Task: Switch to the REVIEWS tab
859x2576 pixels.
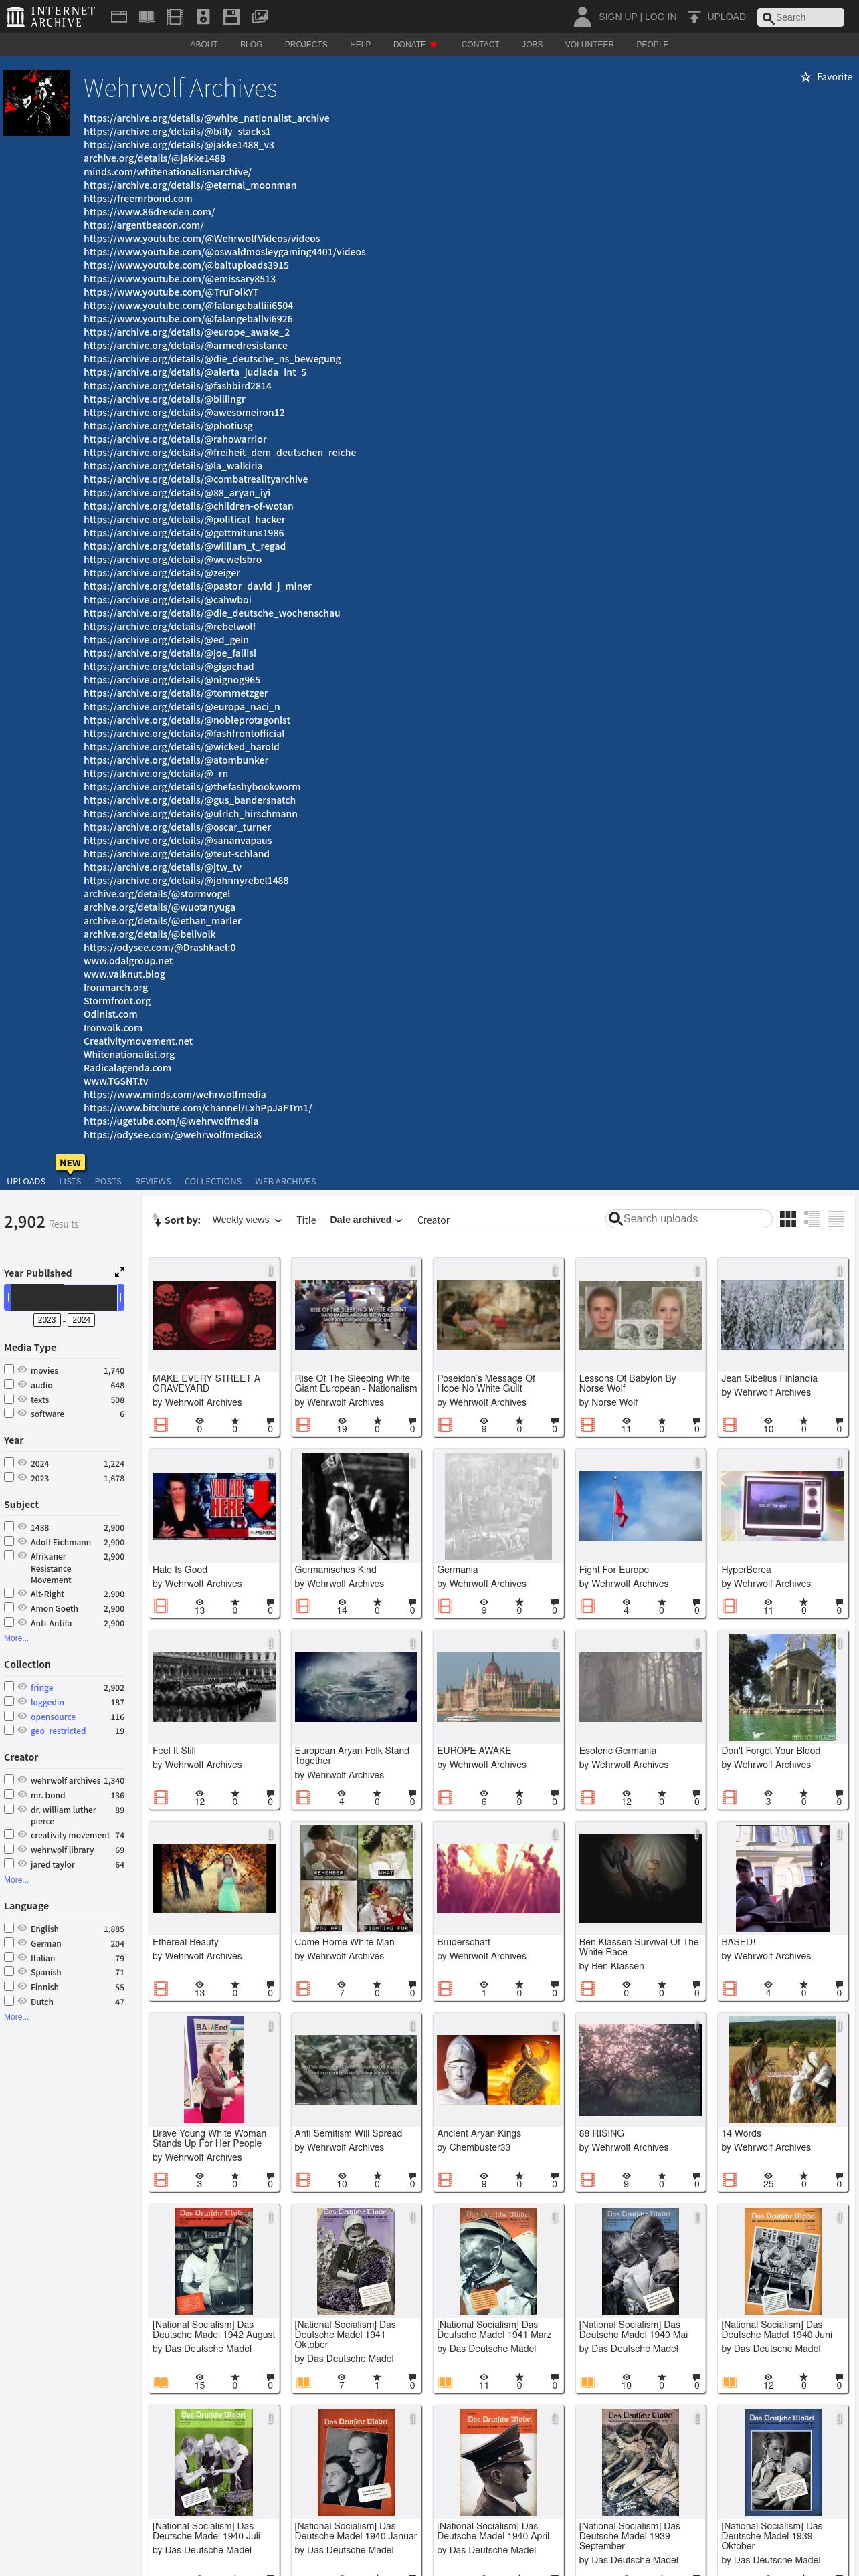Action: tap(153, 1181)
